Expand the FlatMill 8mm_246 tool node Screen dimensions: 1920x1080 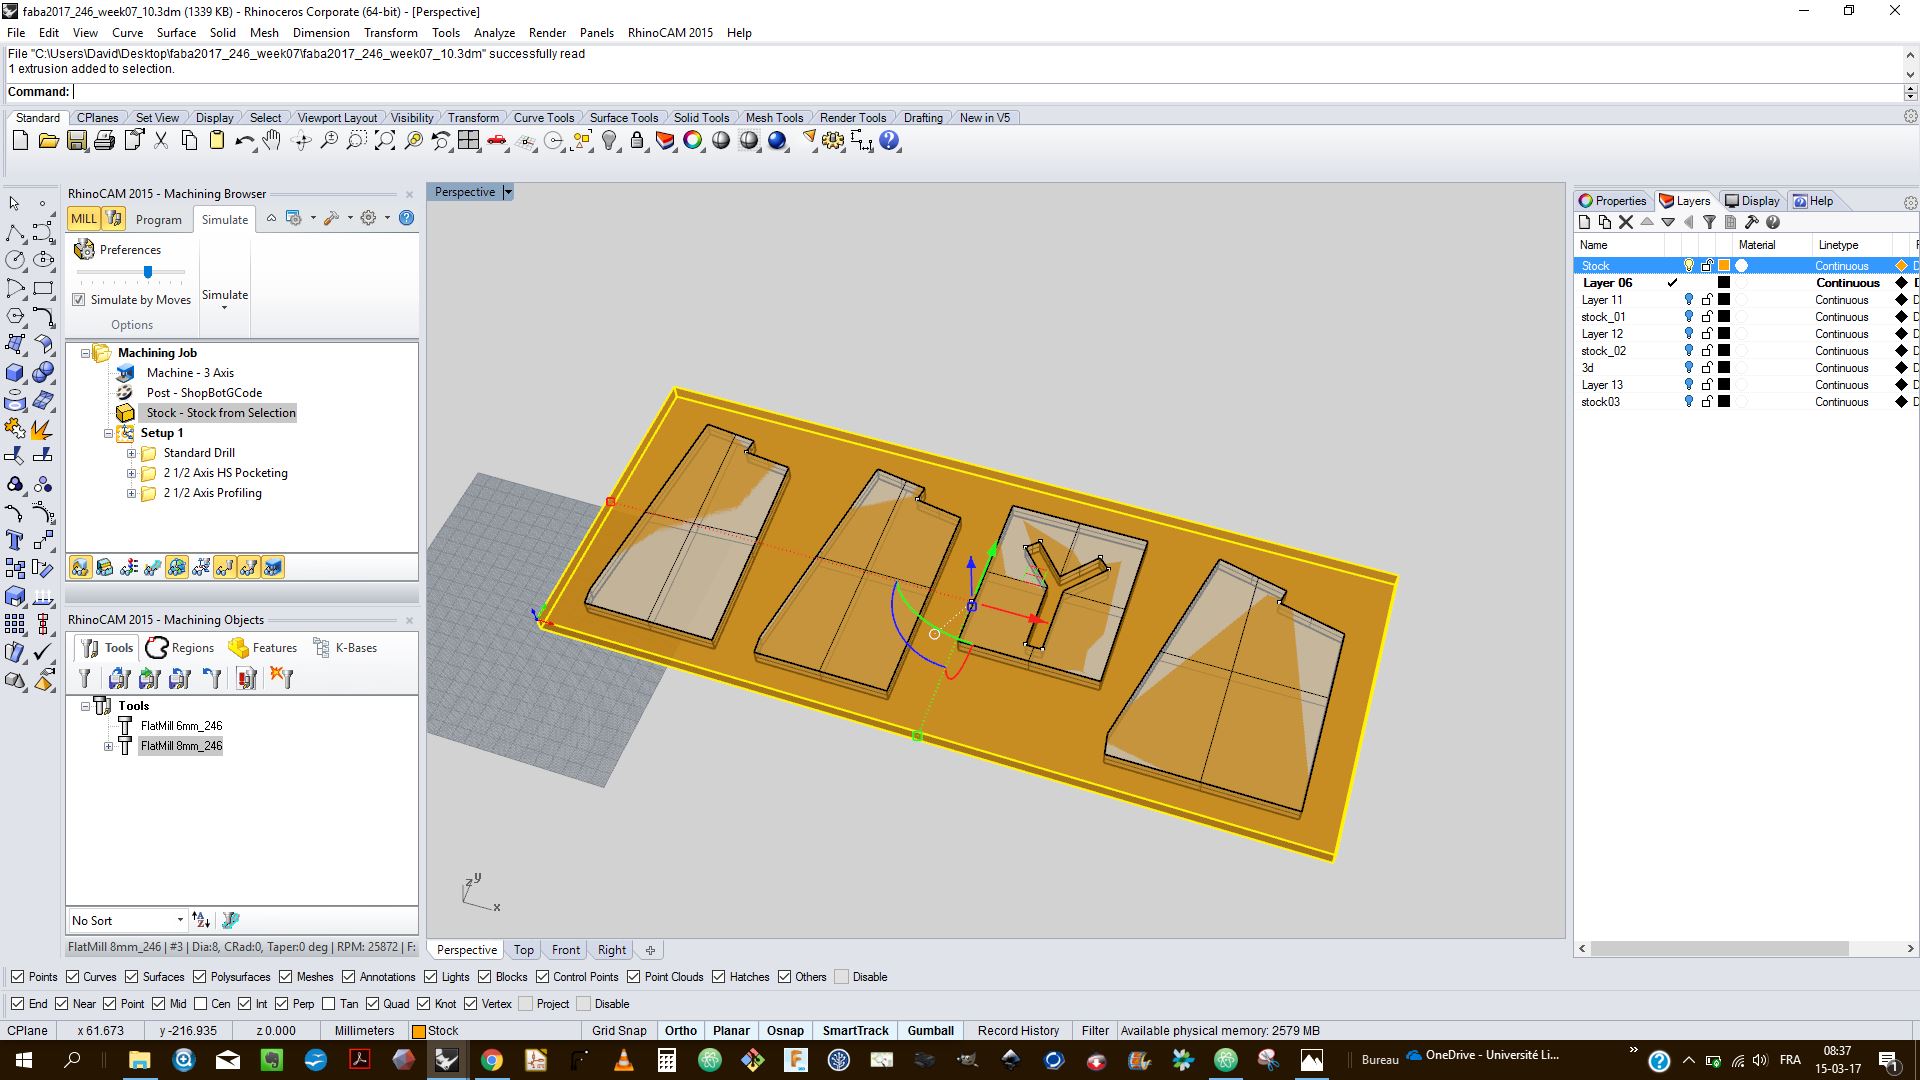108,746
